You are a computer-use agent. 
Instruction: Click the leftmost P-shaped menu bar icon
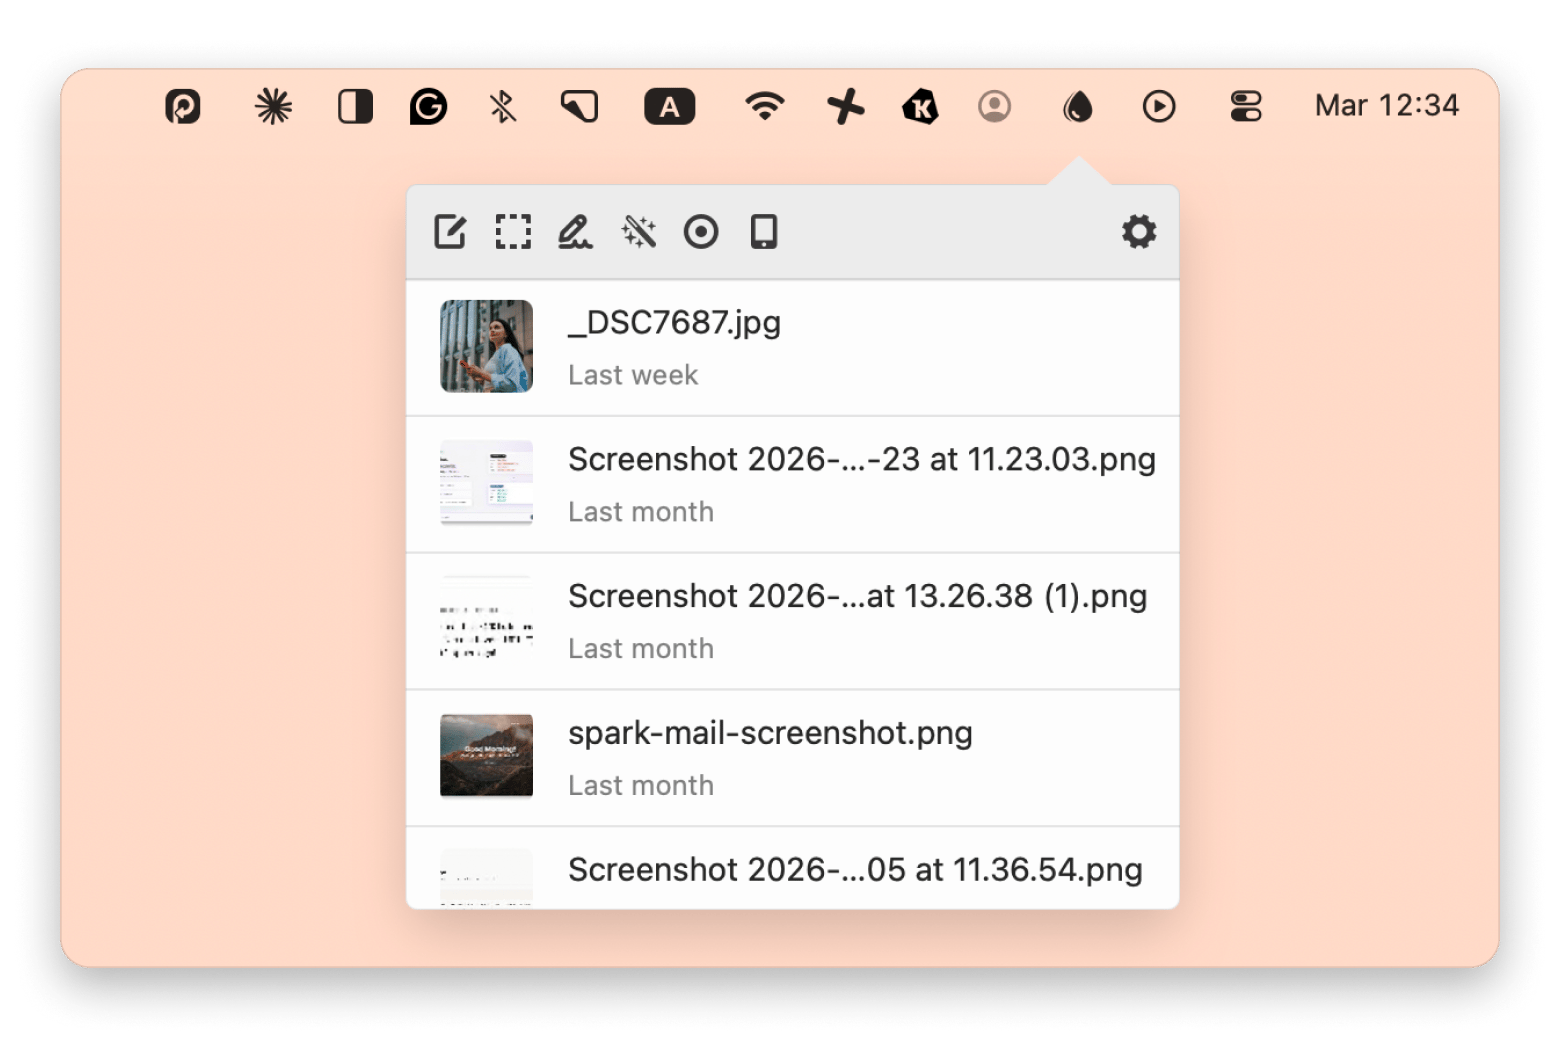183,106
